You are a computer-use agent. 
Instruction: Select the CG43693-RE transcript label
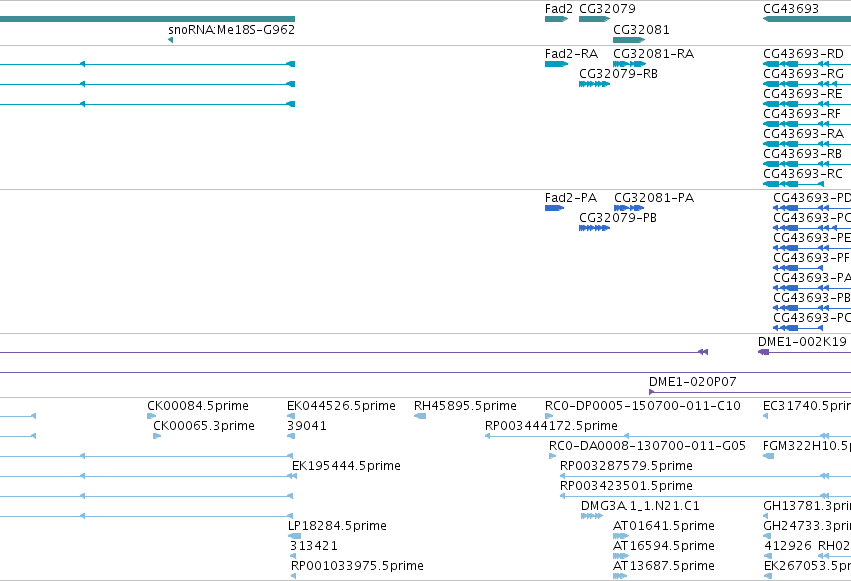pyautogui.click(x=803, y=94)
